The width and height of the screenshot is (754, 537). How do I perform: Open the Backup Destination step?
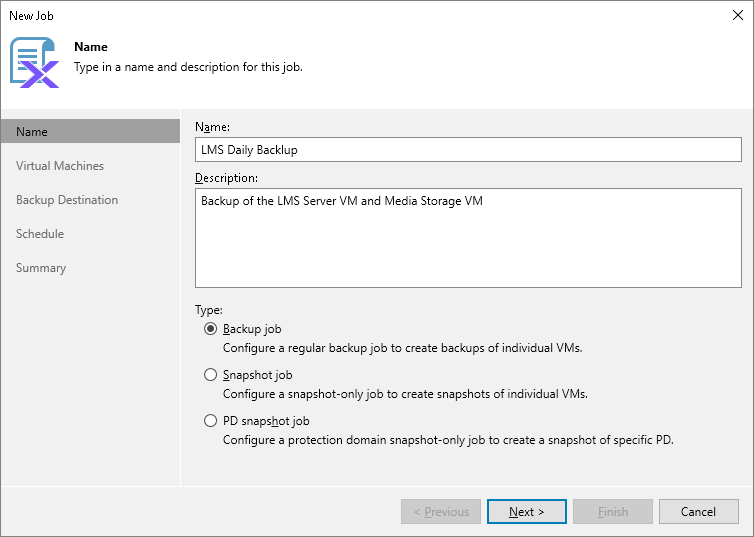[x=67, y=200]
